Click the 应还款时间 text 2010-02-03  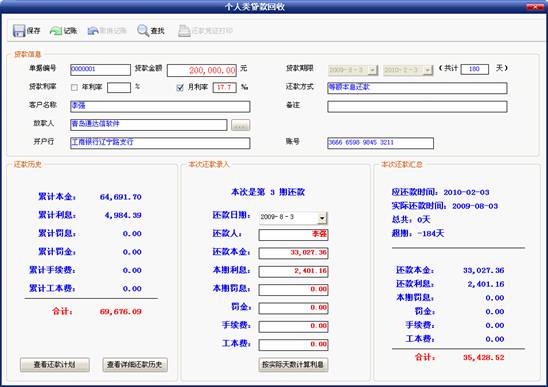(x=466, y=192)
